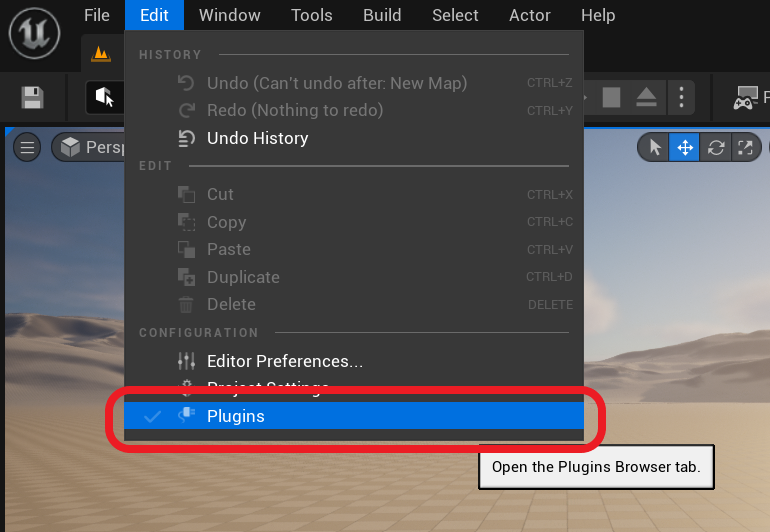Select Undo History in the Edit menu

[257, 138]
